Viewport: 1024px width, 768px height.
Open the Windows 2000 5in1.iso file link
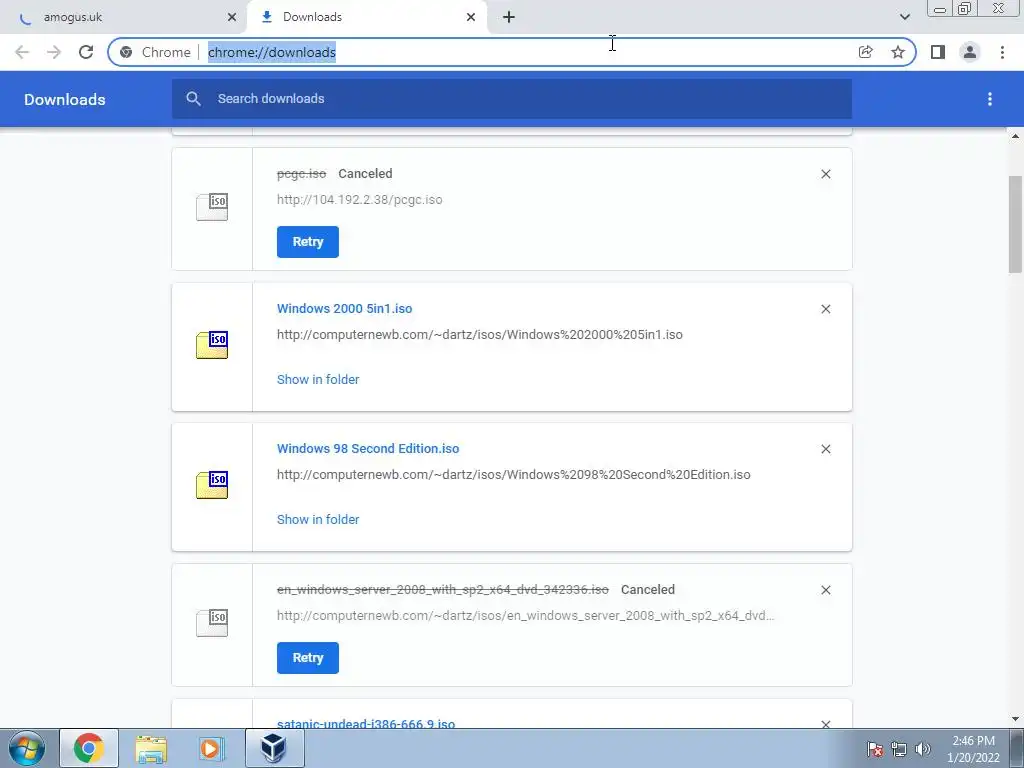tap(344, 308)
